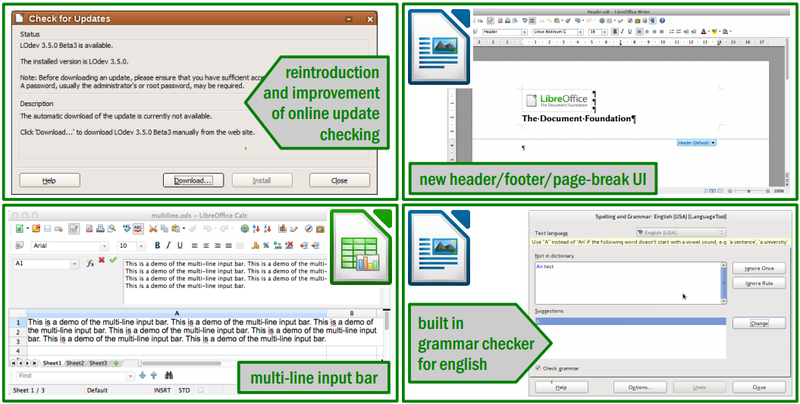Switch to Sheet2 tab in Calc
800x404 pixels.
pyautogui.click(x=75, y=363)
